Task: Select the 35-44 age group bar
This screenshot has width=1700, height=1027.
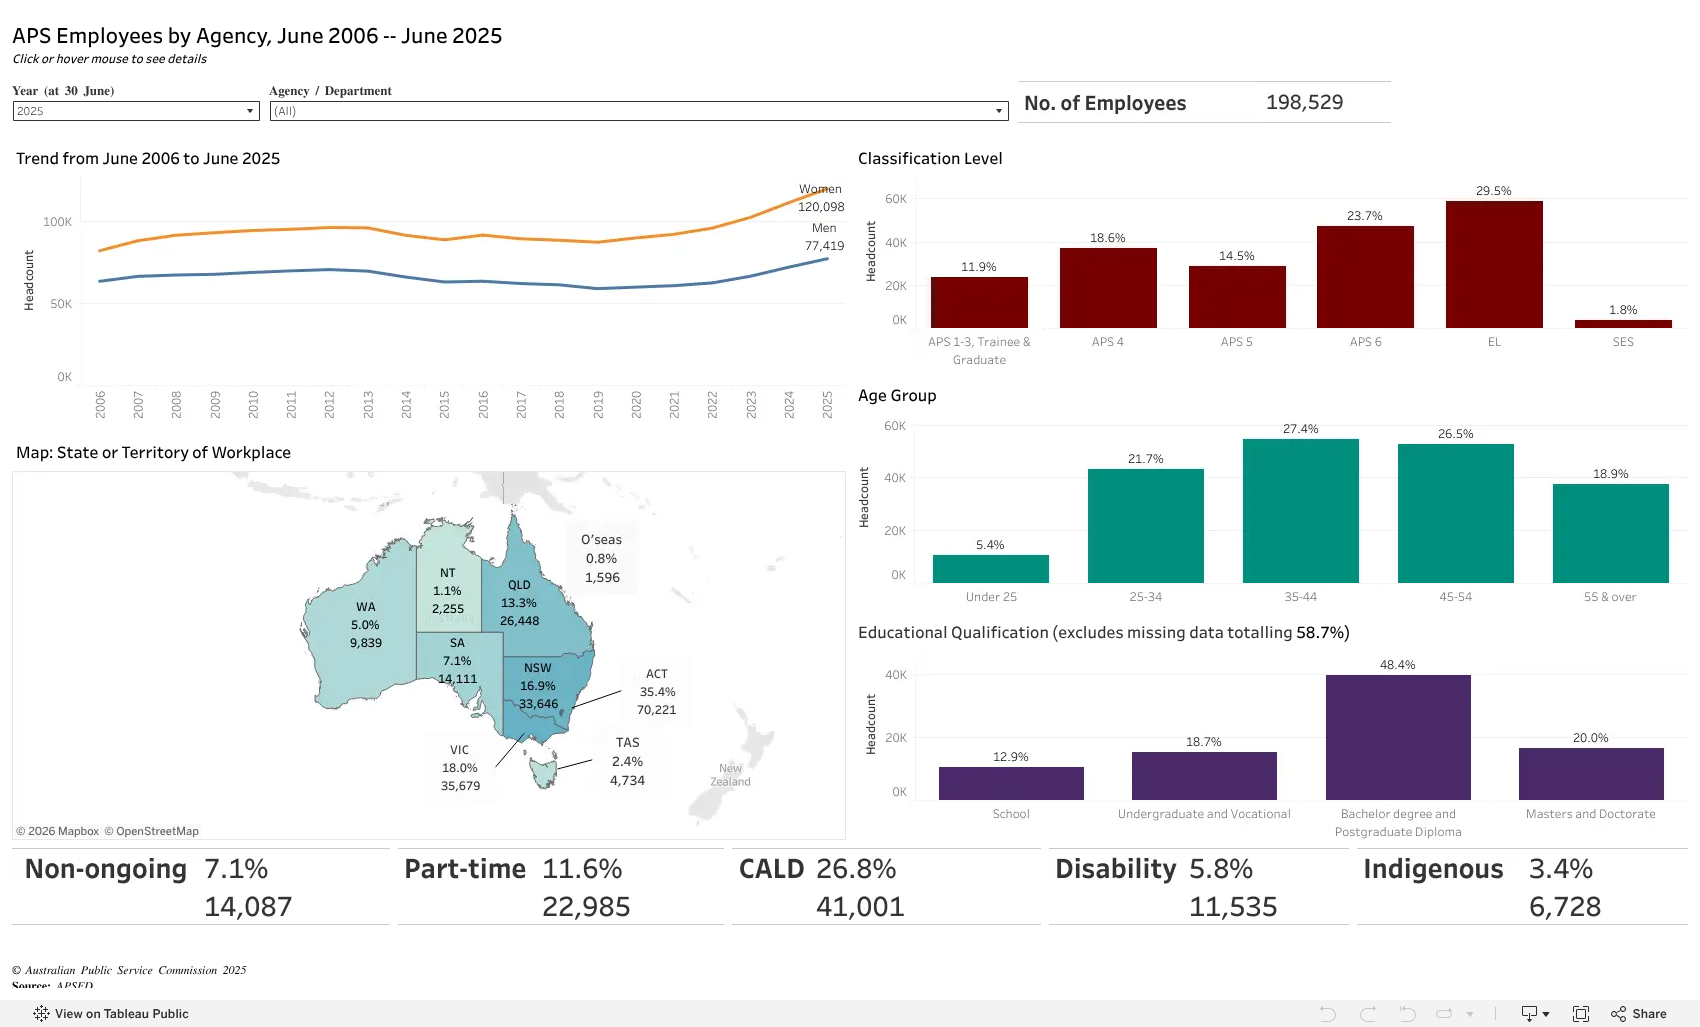Action: pos(1301,511)
